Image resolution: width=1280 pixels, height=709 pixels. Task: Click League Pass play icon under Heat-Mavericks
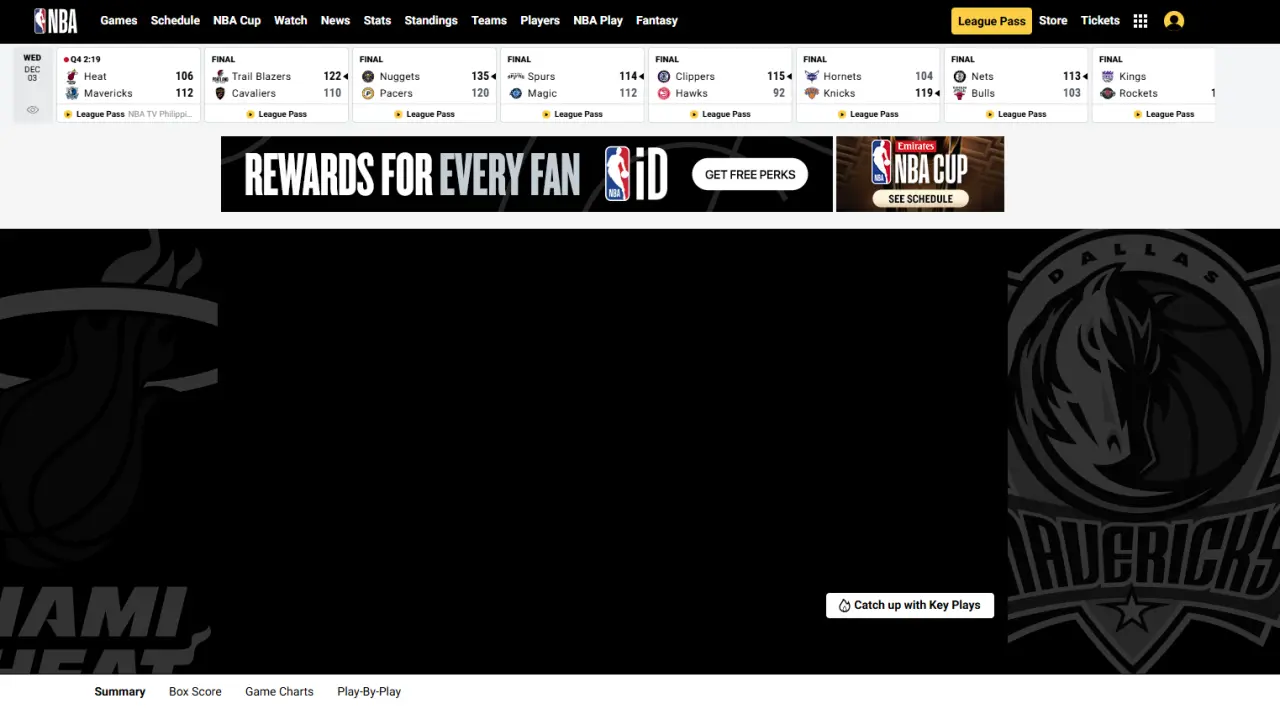(x=68, y=114)
